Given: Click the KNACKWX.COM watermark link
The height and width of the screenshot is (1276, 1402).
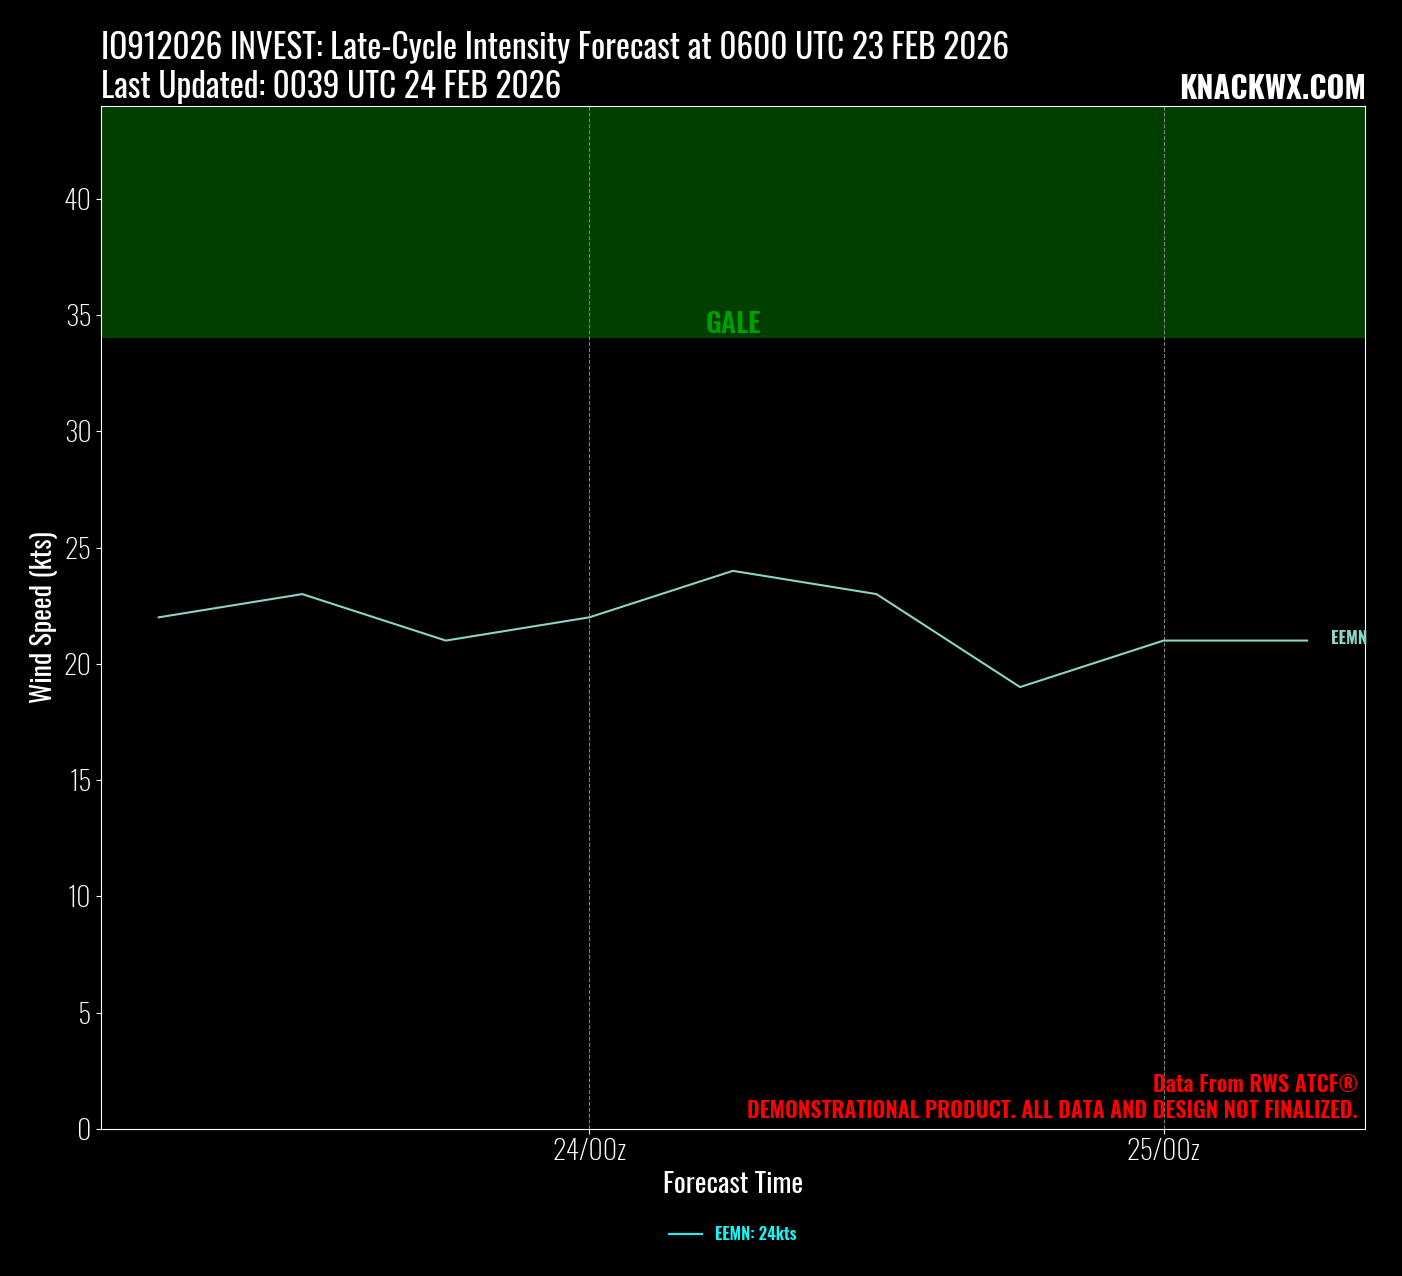Looking at the screenshot, I should coord(1272,87).
